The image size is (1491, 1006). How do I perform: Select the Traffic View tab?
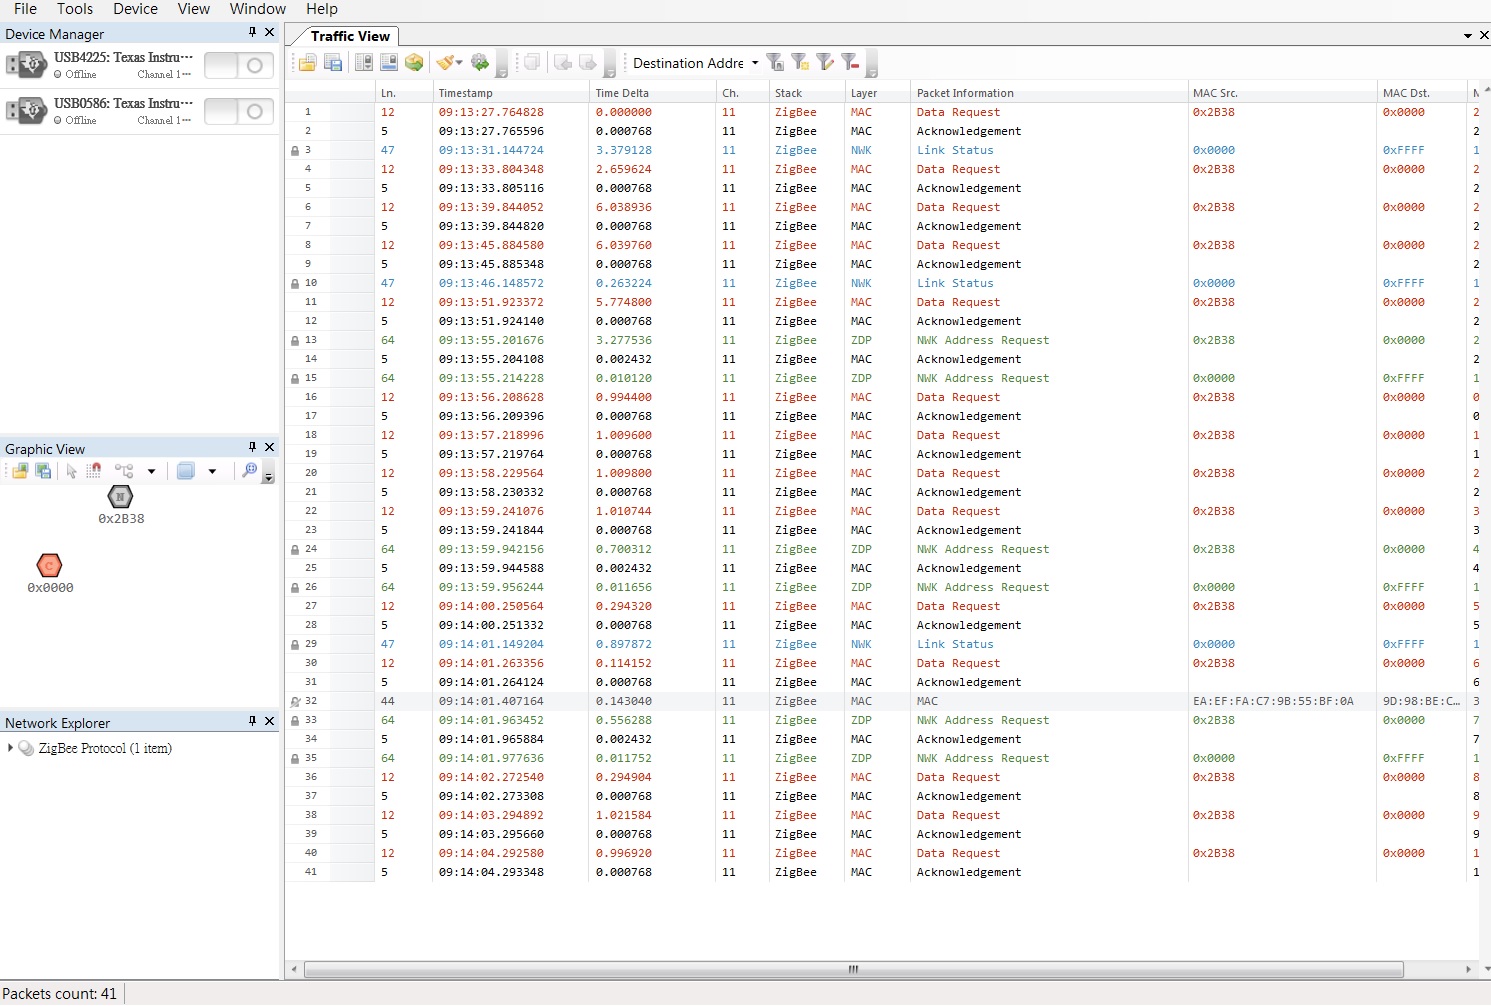pyautogui.click(x=350, y=36)
